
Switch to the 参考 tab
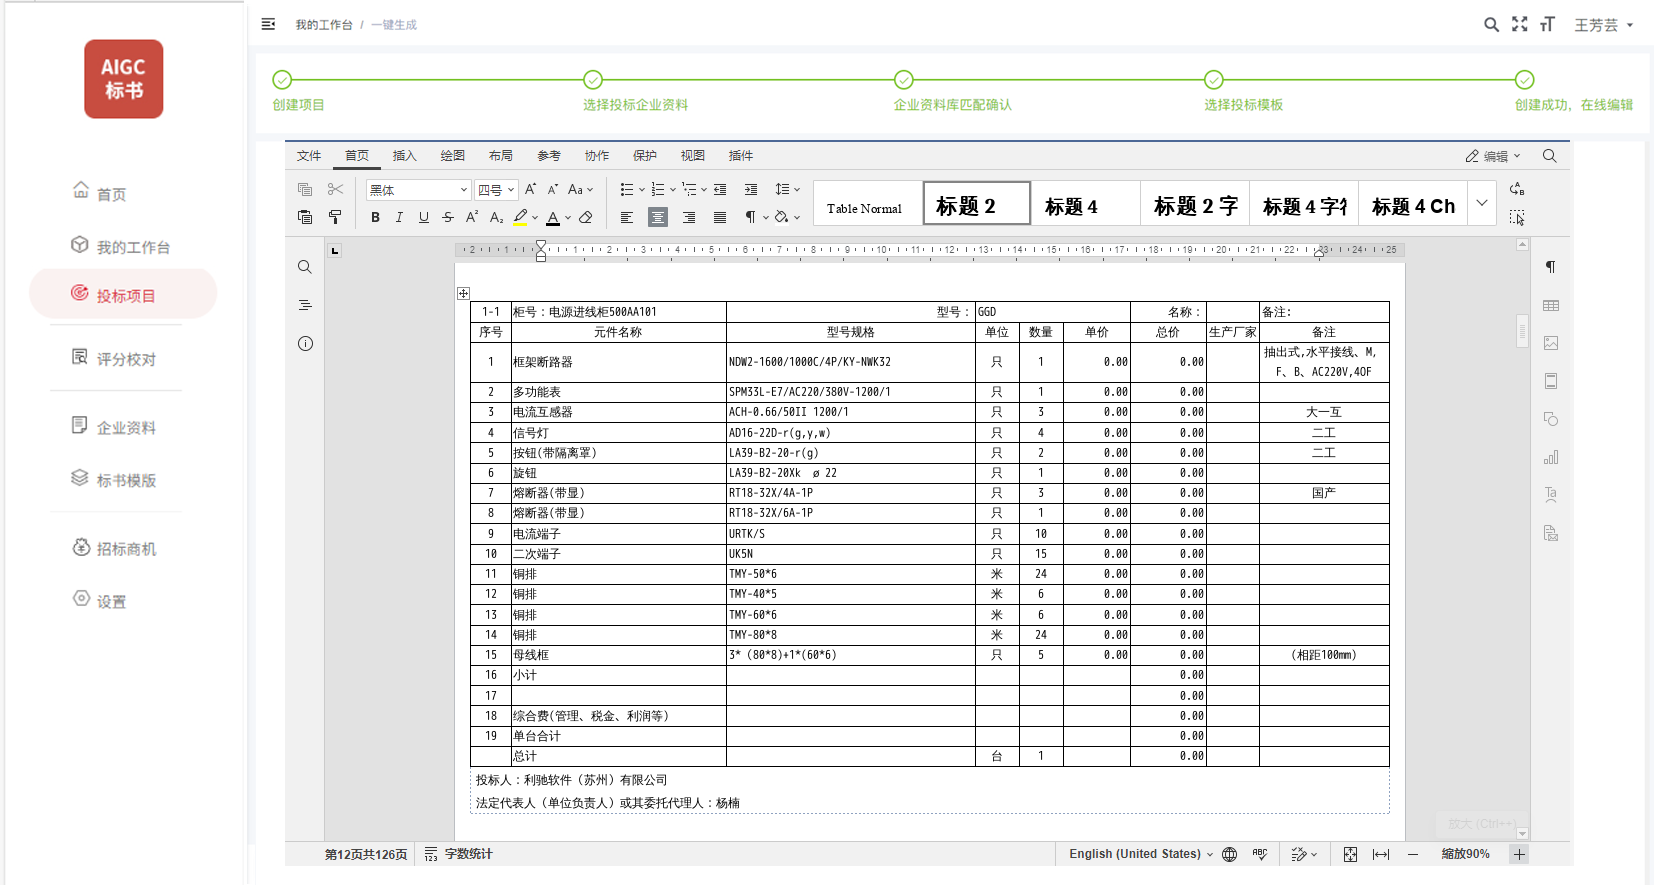tap(549, 156)
